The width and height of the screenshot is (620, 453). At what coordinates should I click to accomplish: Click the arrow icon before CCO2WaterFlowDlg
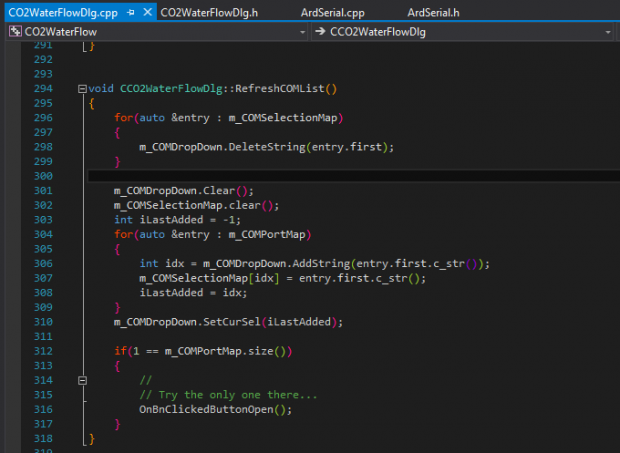[320, 31]
